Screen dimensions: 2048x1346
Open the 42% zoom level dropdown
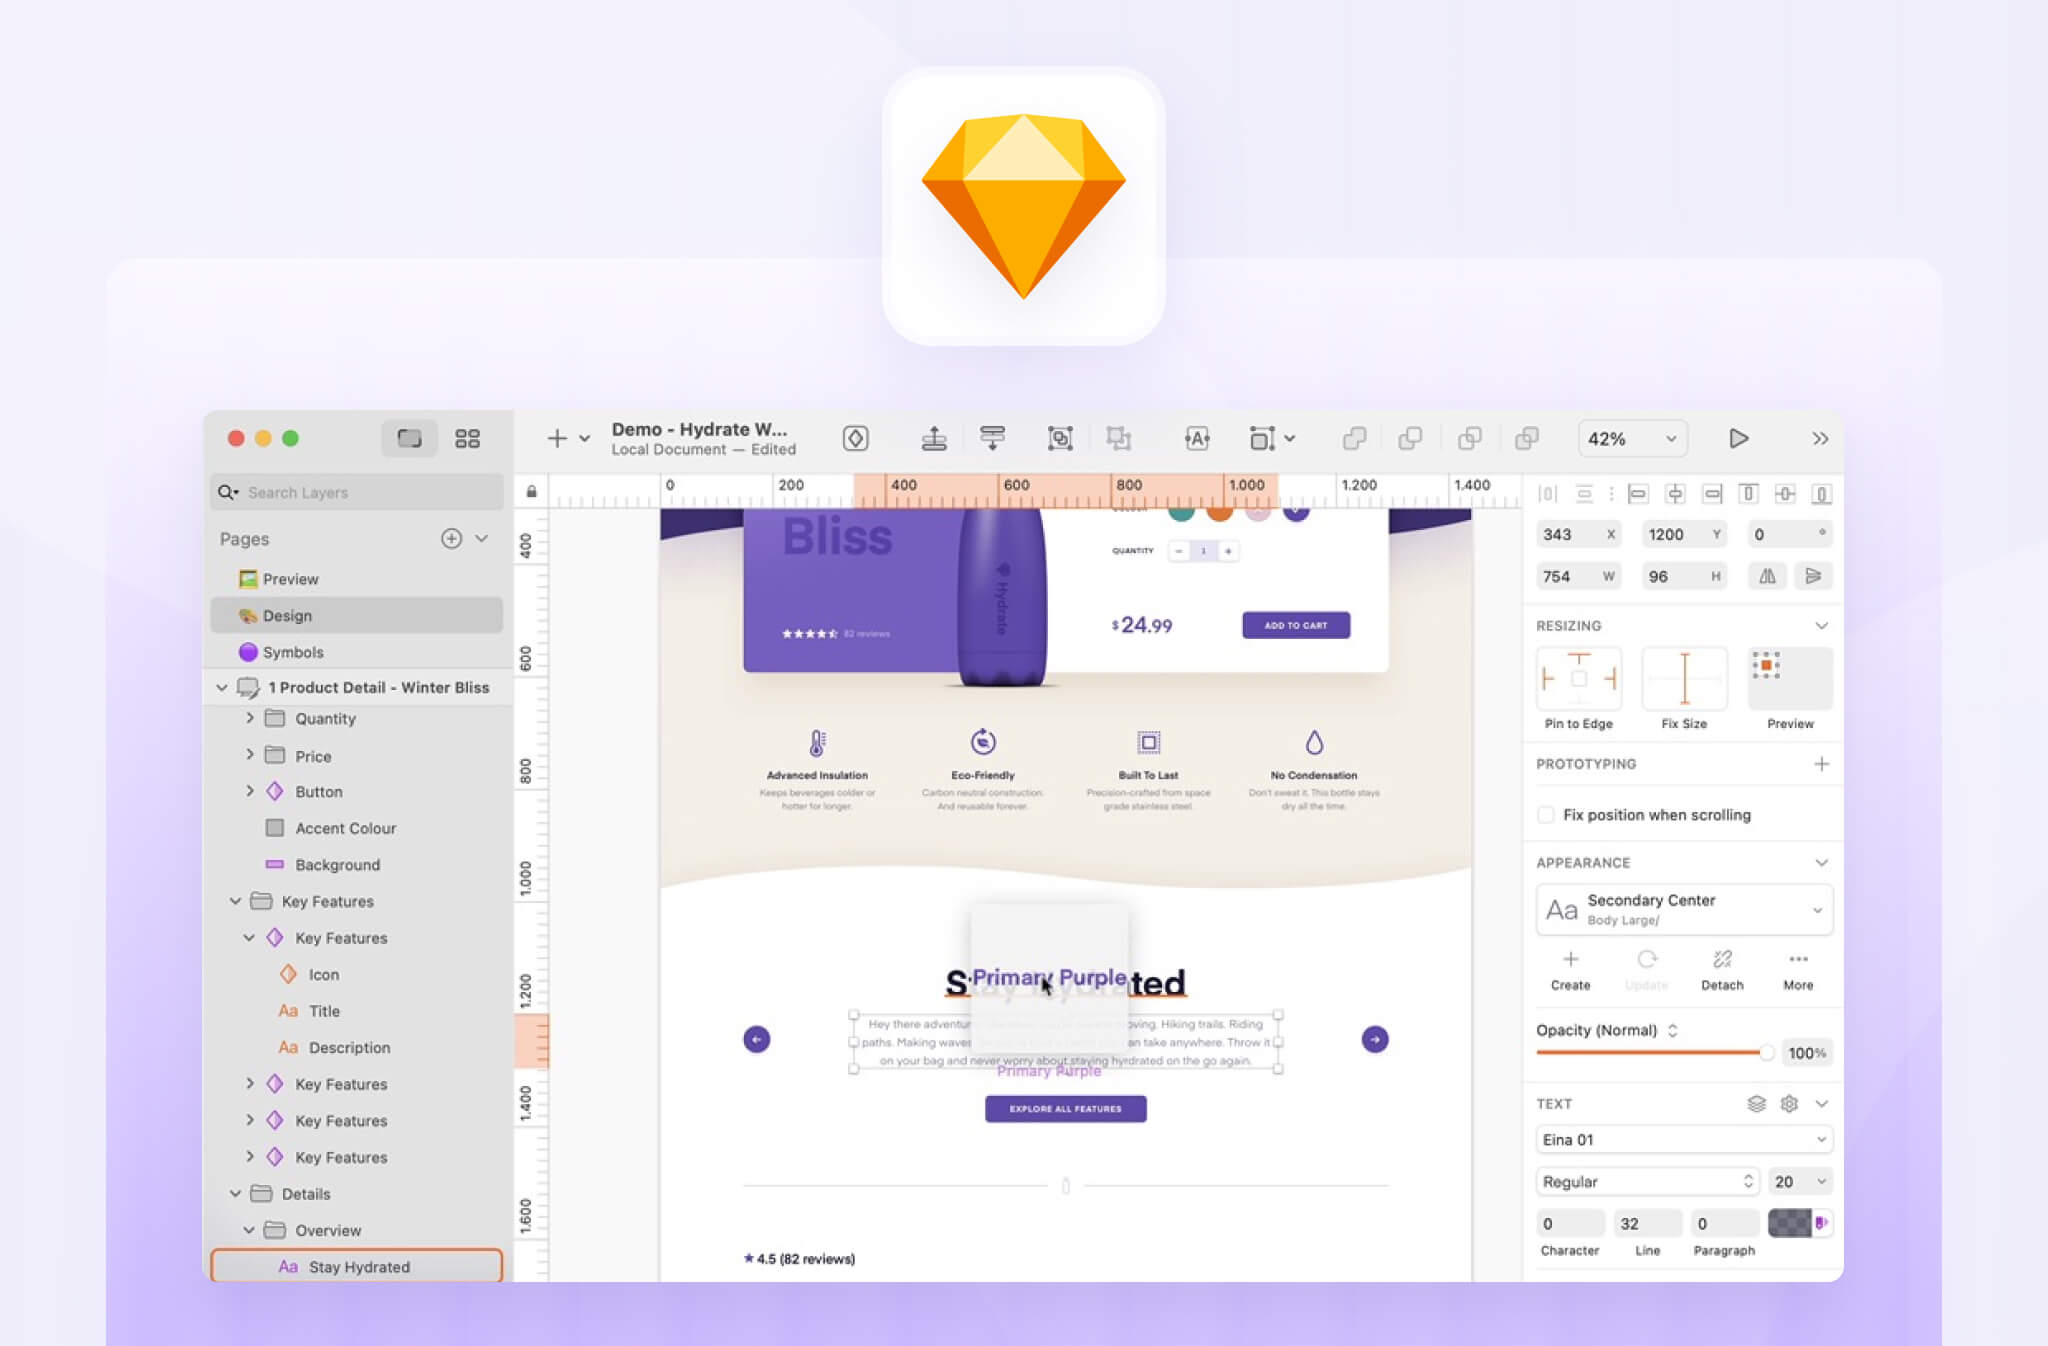(x=1632, y=438)
